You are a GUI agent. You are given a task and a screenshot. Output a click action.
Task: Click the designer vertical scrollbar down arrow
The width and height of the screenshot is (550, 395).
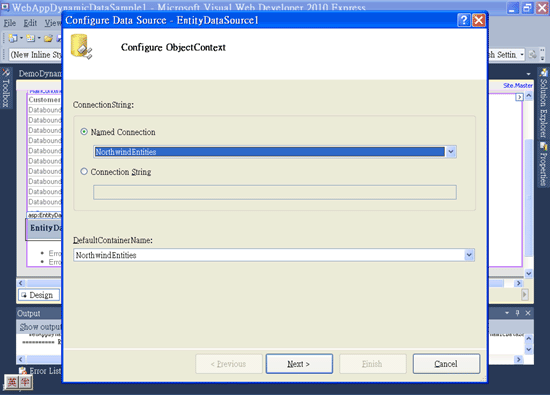pyautogui.click(x=529, y=273)
